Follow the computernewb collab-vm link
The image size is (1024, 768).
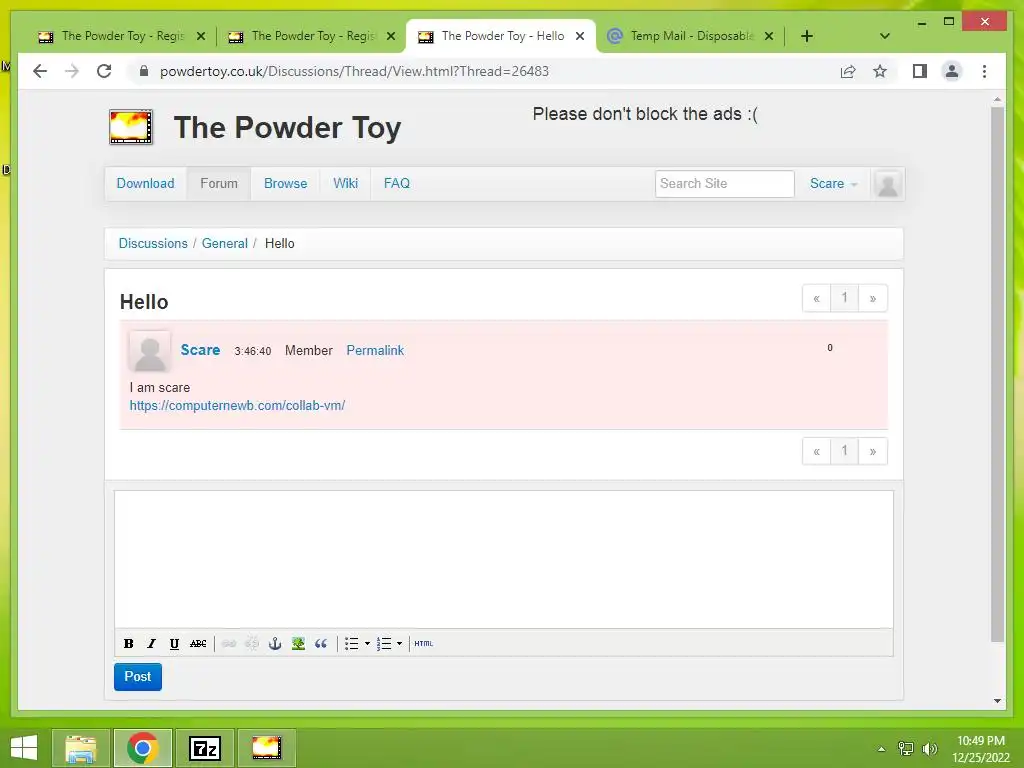click(237, 406)
